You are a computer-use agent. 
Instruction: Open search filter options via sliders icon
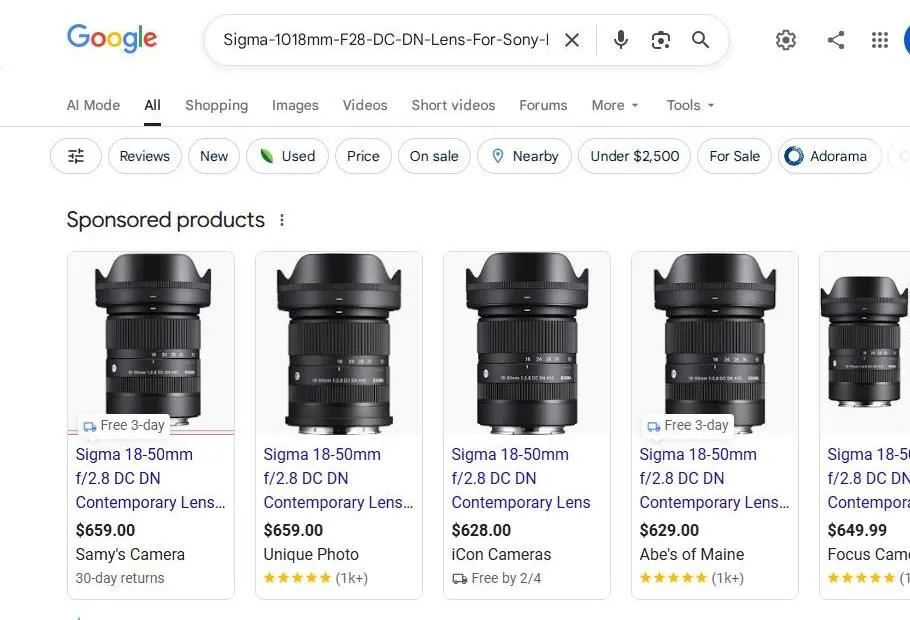pos(75,156)
